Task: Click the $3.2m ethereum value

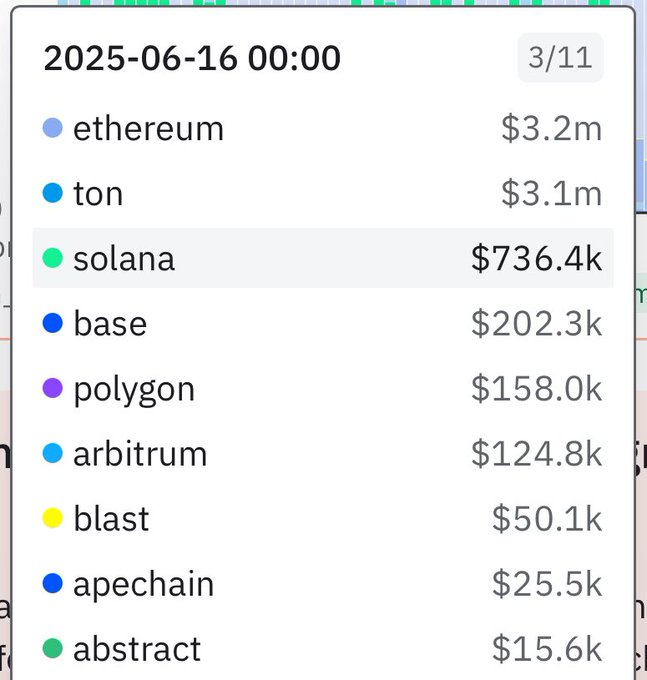Action: pos(552,129)
